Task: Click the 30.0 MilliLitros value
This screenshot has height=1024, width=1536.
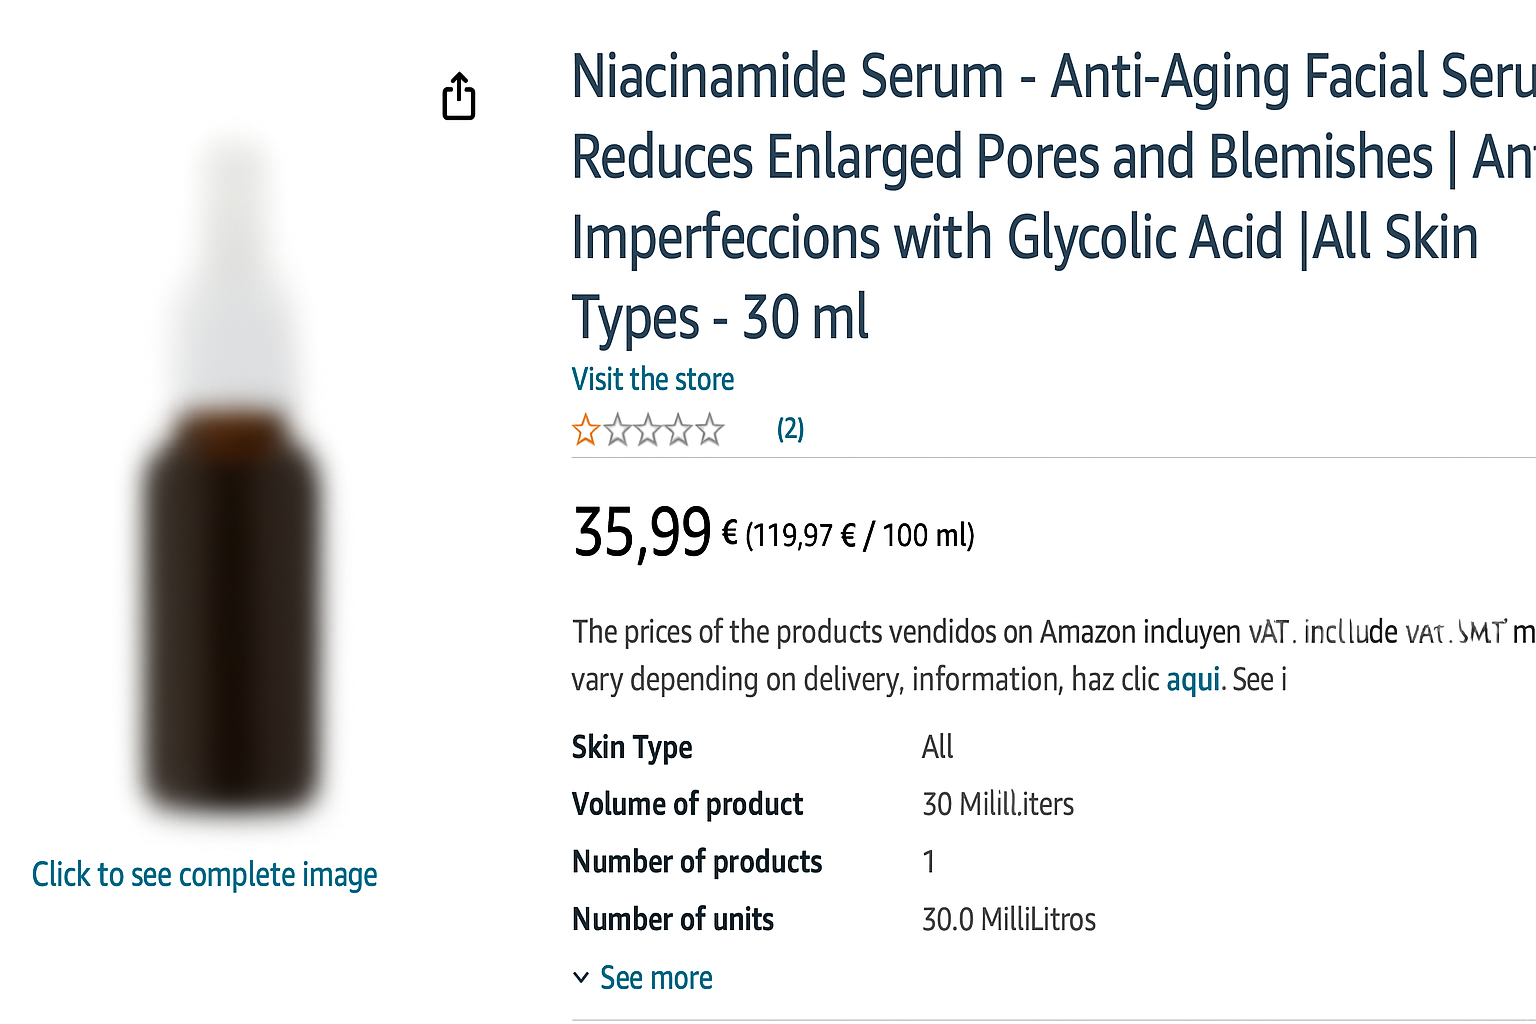Action: click(1008, 920)
